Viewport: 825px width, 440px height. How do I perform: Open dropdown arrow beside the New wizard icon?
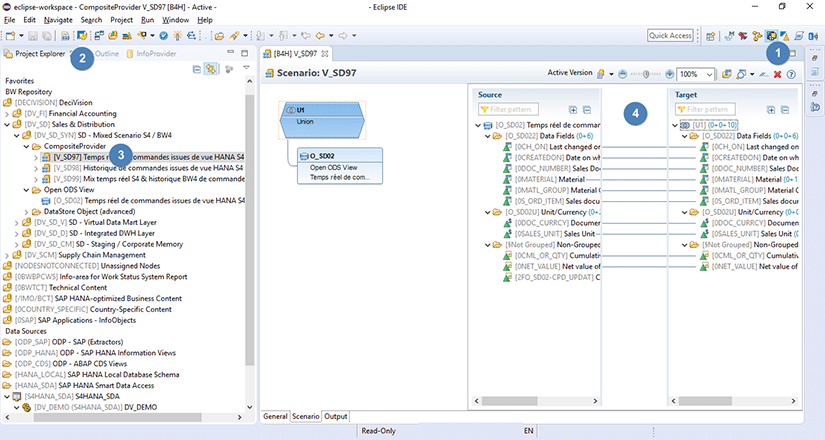pyautogui.click(x=22, y=36)
